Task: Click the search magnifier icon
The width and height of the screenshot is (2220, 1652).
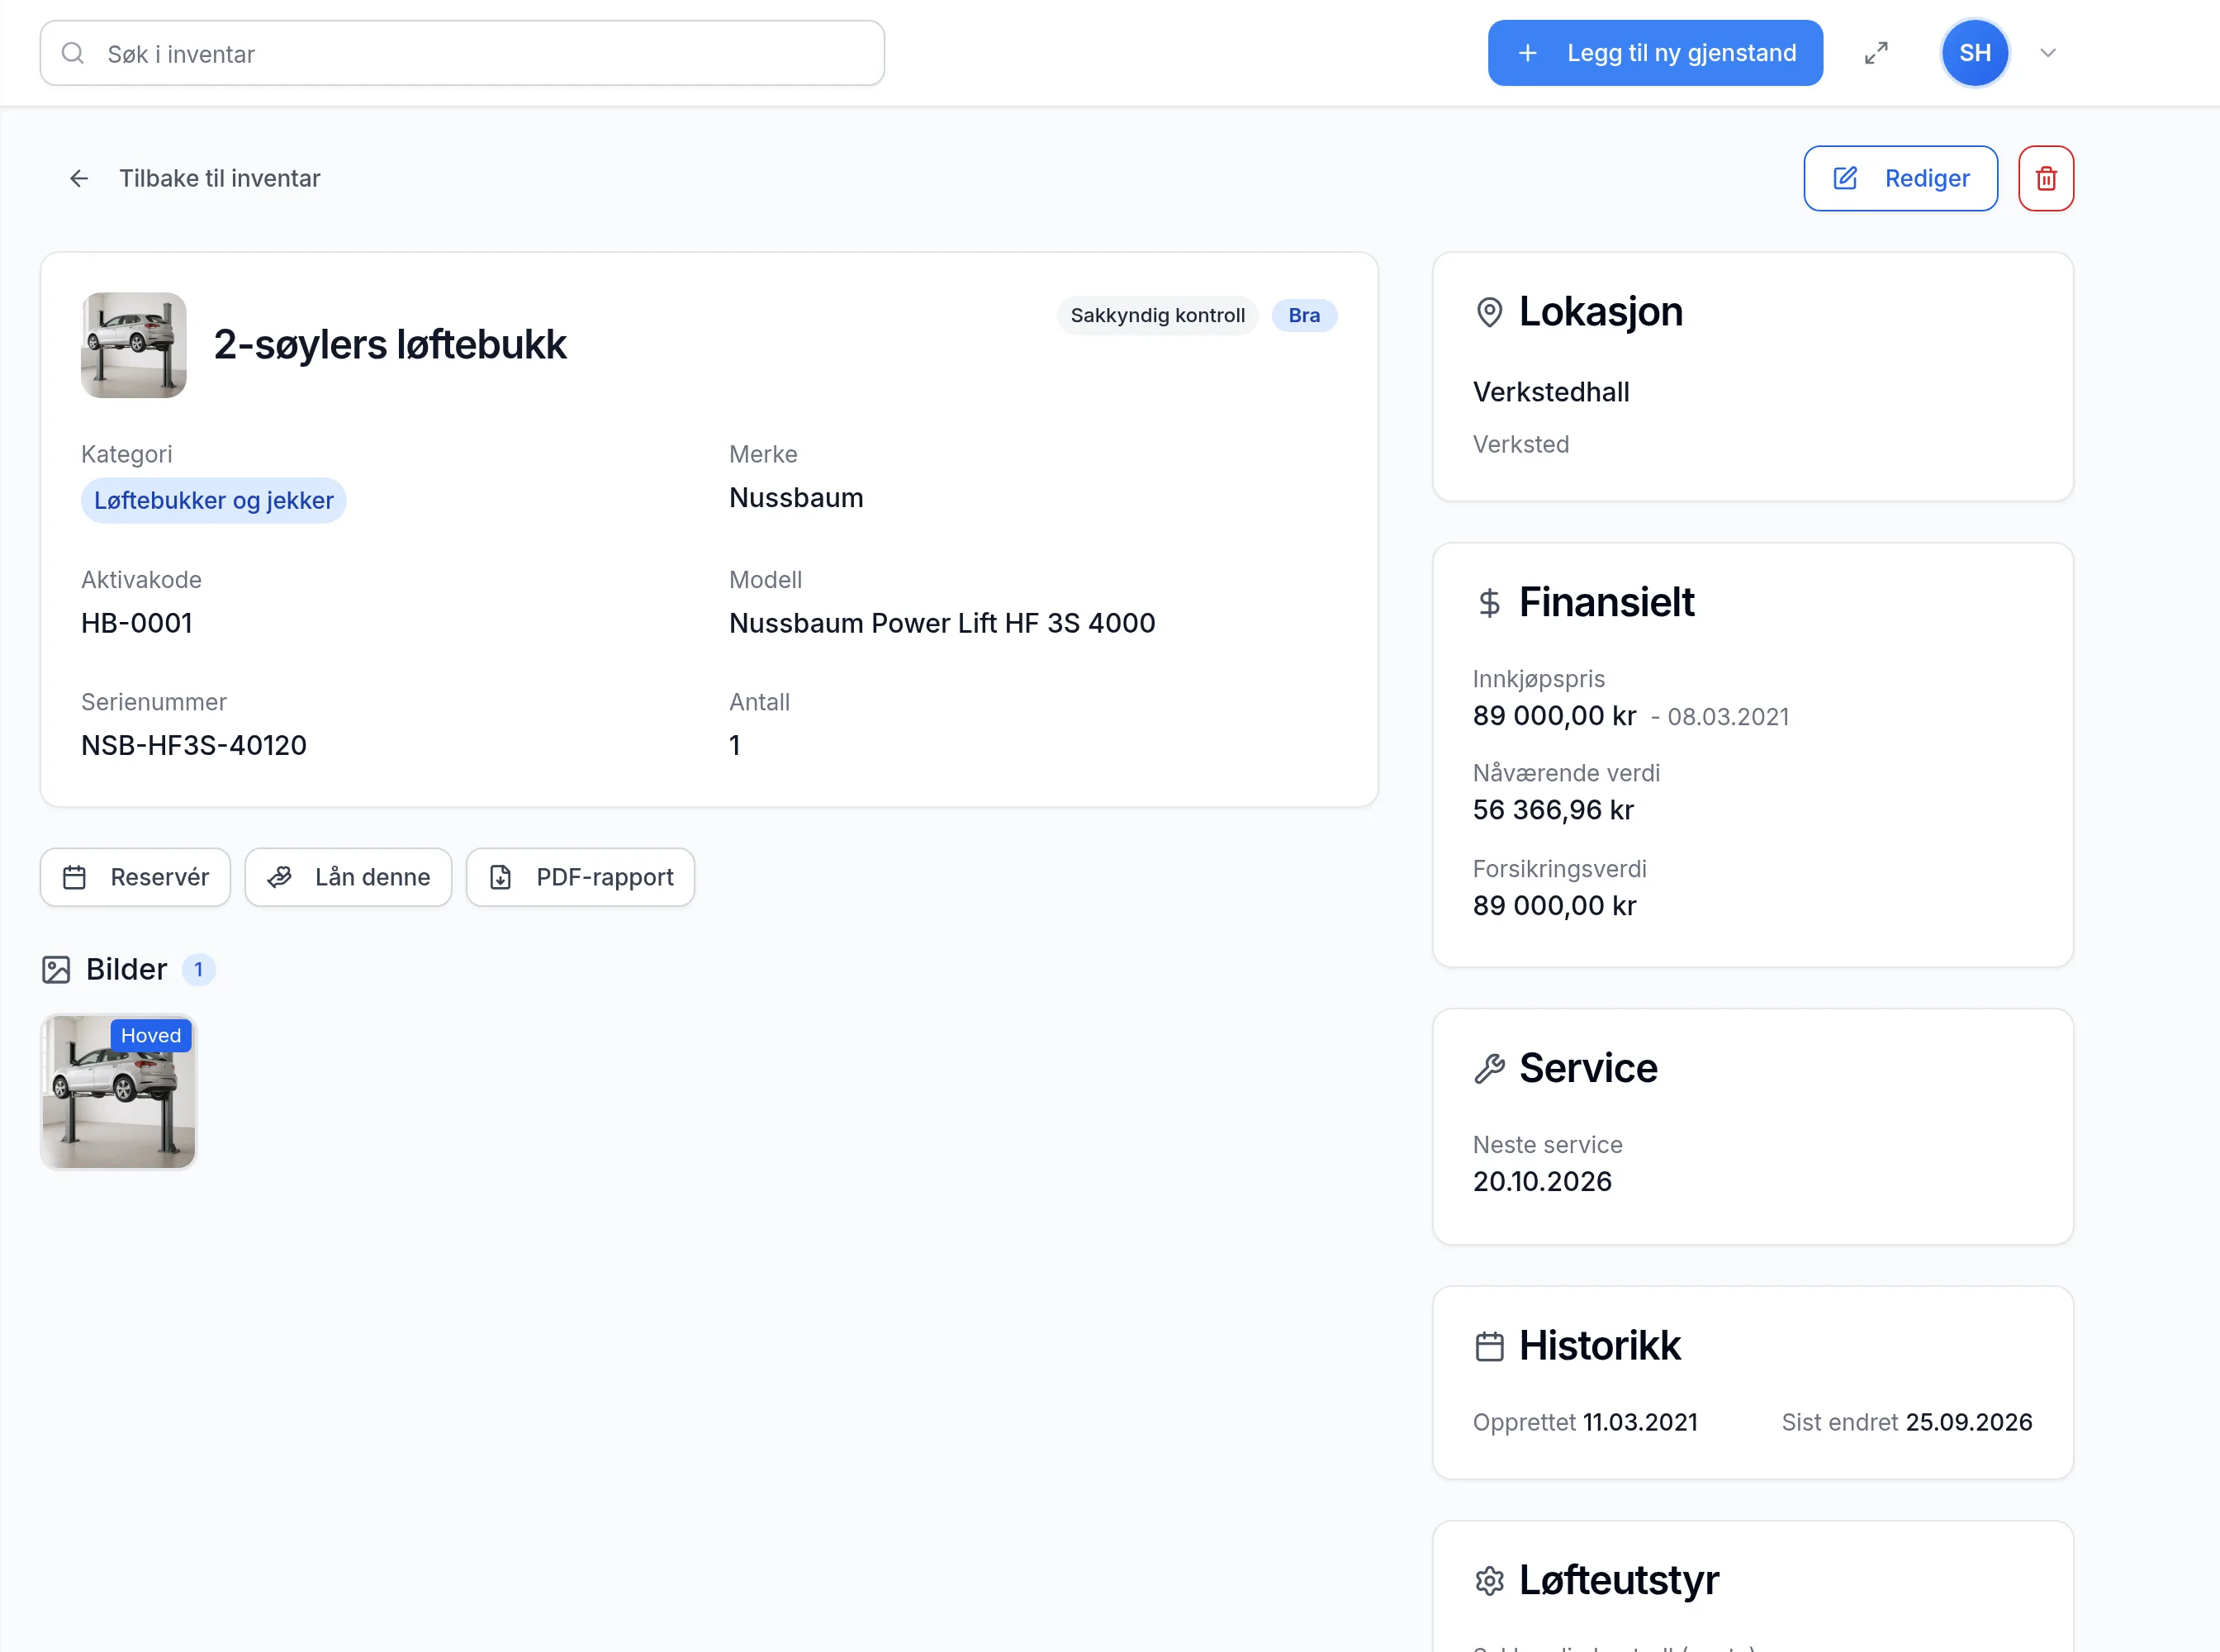Action: pyautogui.click(x=73, y=53)
